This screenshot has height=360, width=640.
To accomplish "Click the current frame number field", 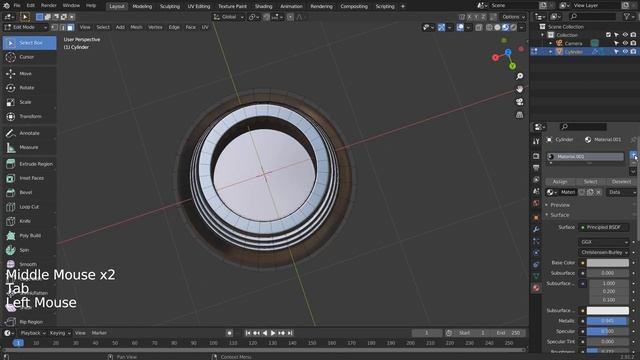I will pos(427,333).
